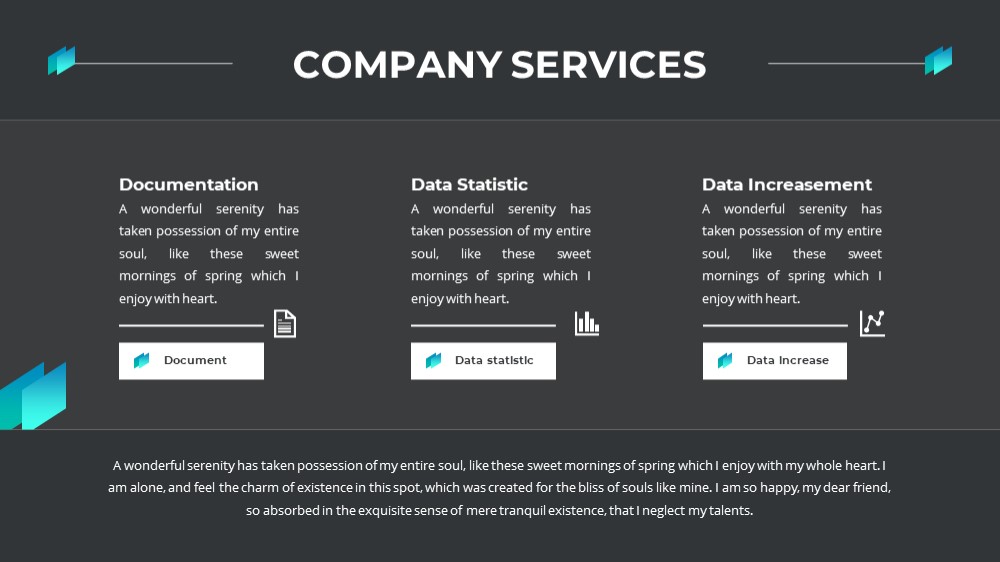
Task: Click teal icon inside Data statistic button
Action: coord(434,360)
